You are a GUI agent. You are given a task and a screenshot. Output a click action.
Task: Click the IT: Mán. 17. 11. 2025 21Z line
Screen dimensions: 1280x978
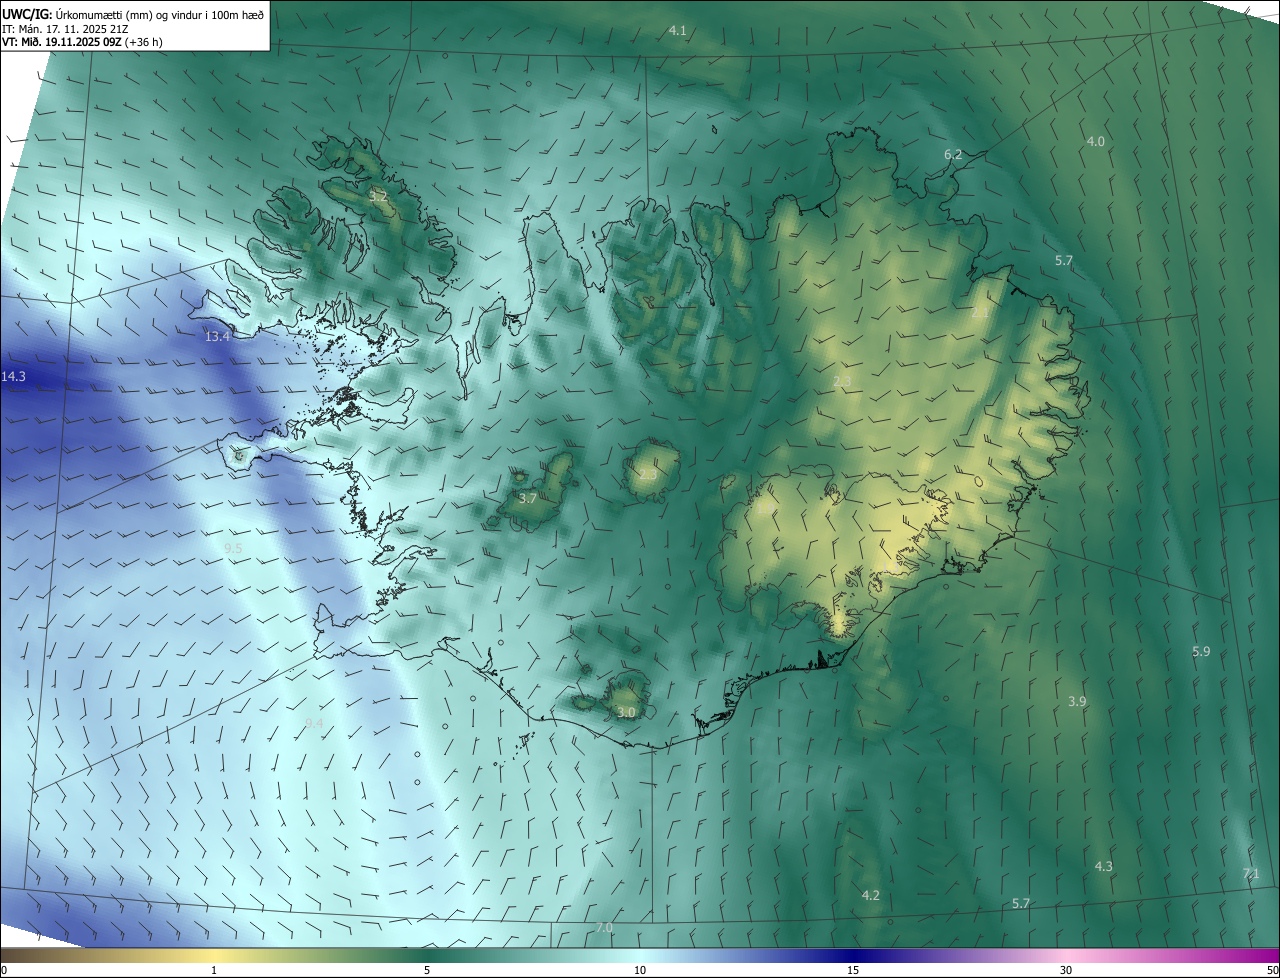coord(65,28)
